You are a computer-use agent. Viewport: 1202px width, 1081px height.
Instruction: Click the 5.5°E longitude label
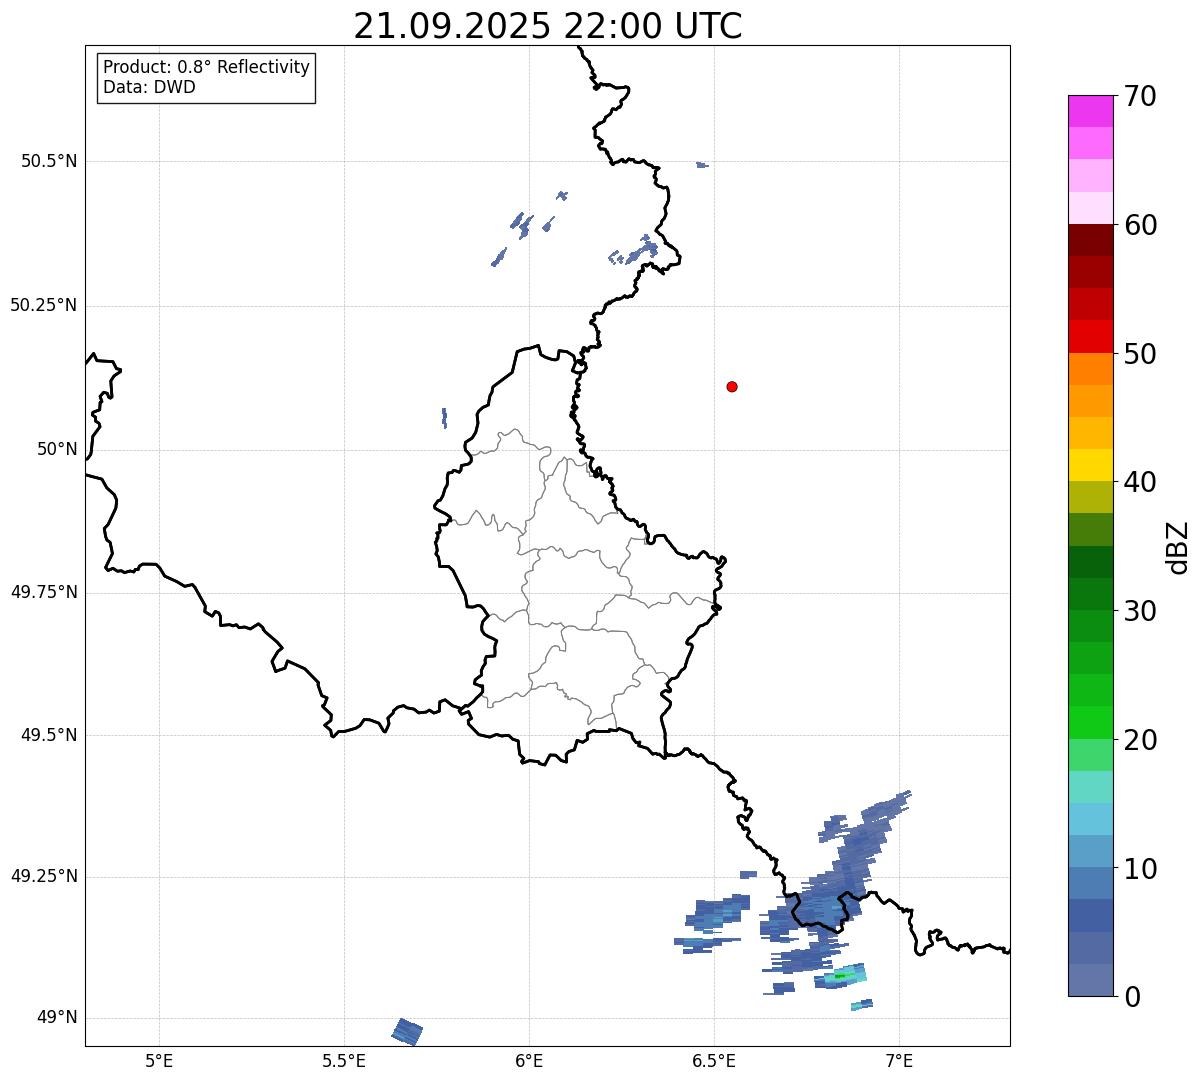tap(344, 1060)
